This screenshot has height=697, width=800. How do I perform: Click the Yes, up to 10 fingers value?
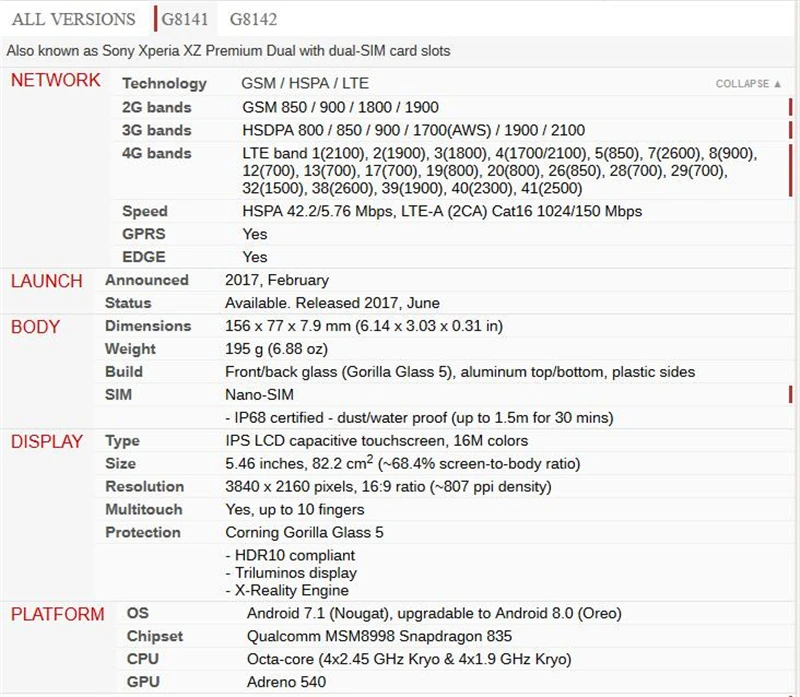(x=295, y=510)
